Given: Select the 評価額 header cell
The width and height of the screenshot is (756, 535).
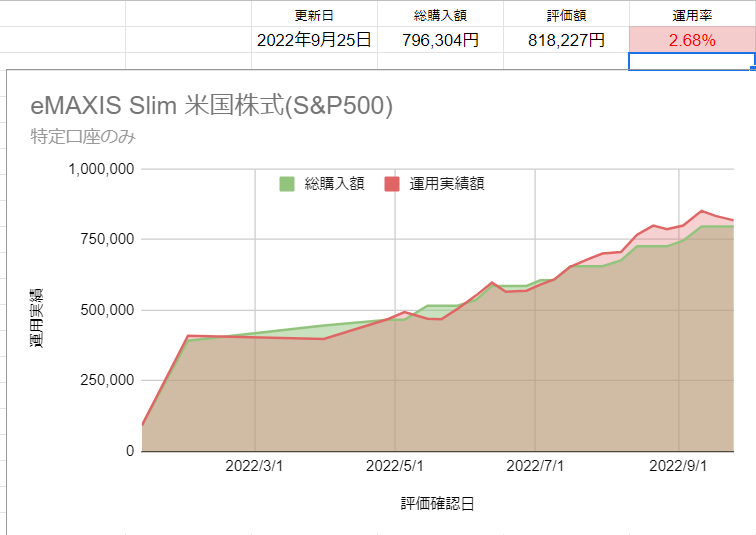Looking at the screenshot, I should (566, 14).
